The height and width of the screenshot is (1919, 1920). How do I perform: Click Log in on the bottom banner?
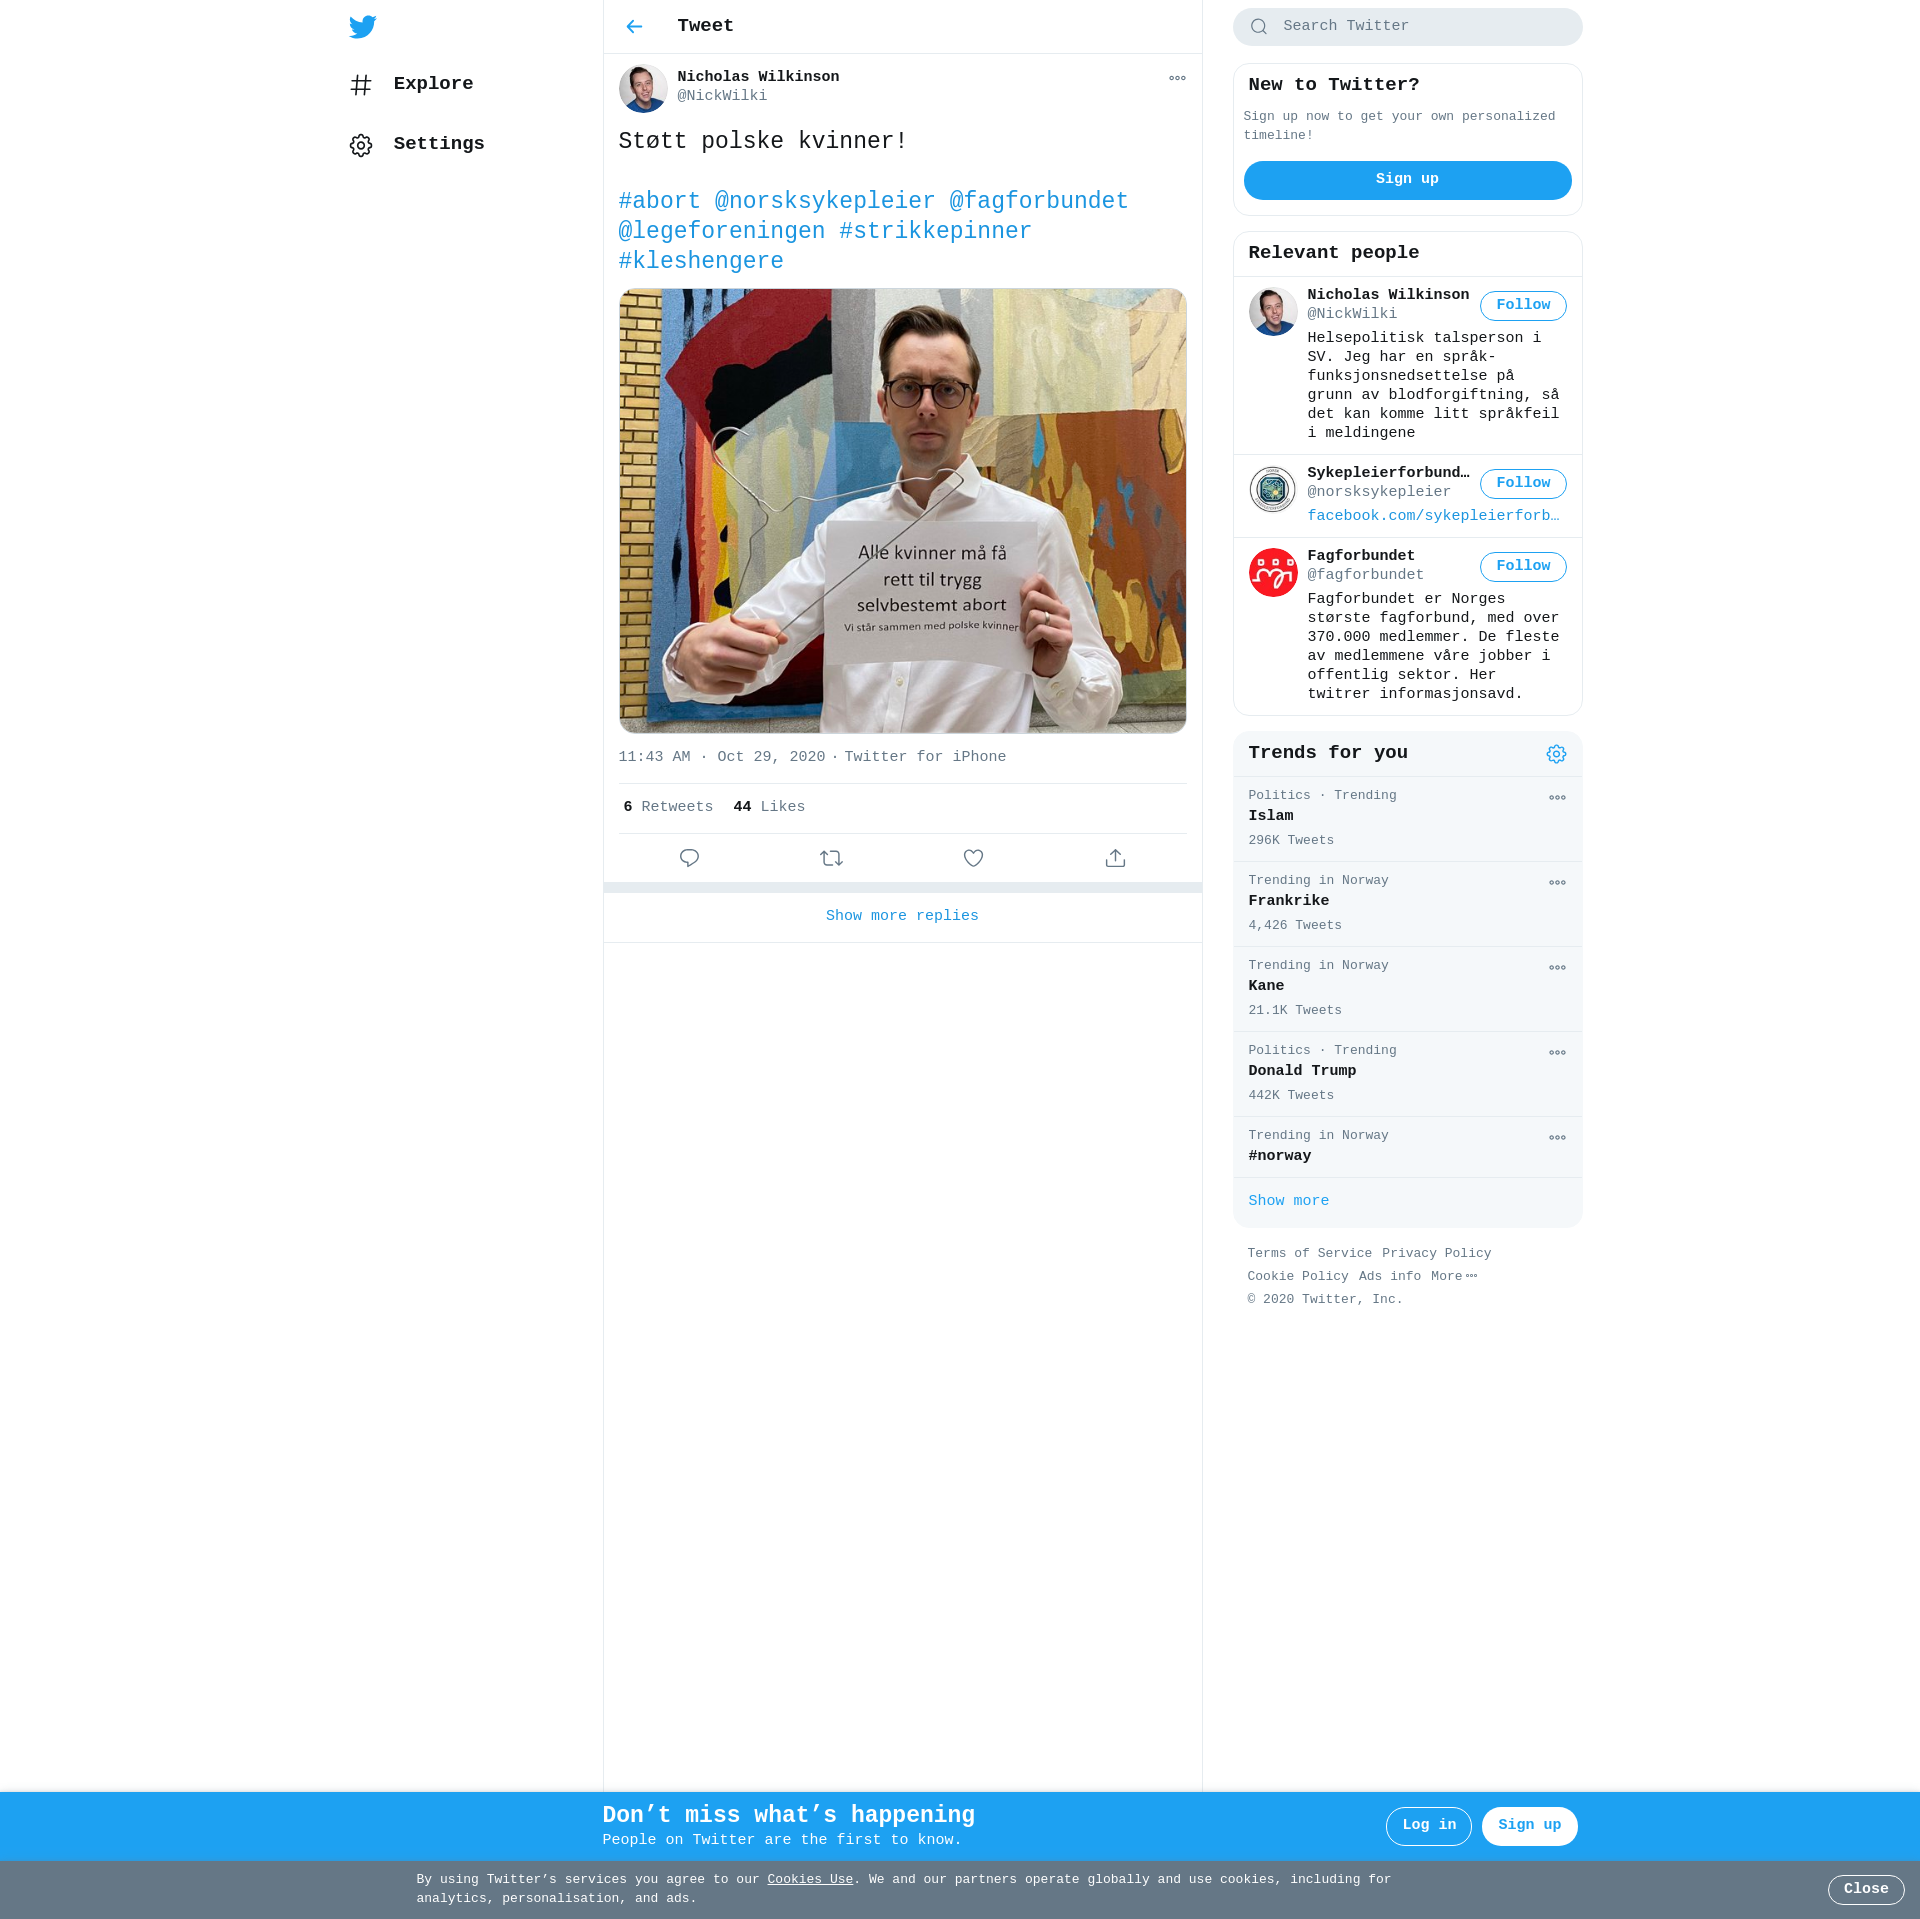[1428, 1826]
